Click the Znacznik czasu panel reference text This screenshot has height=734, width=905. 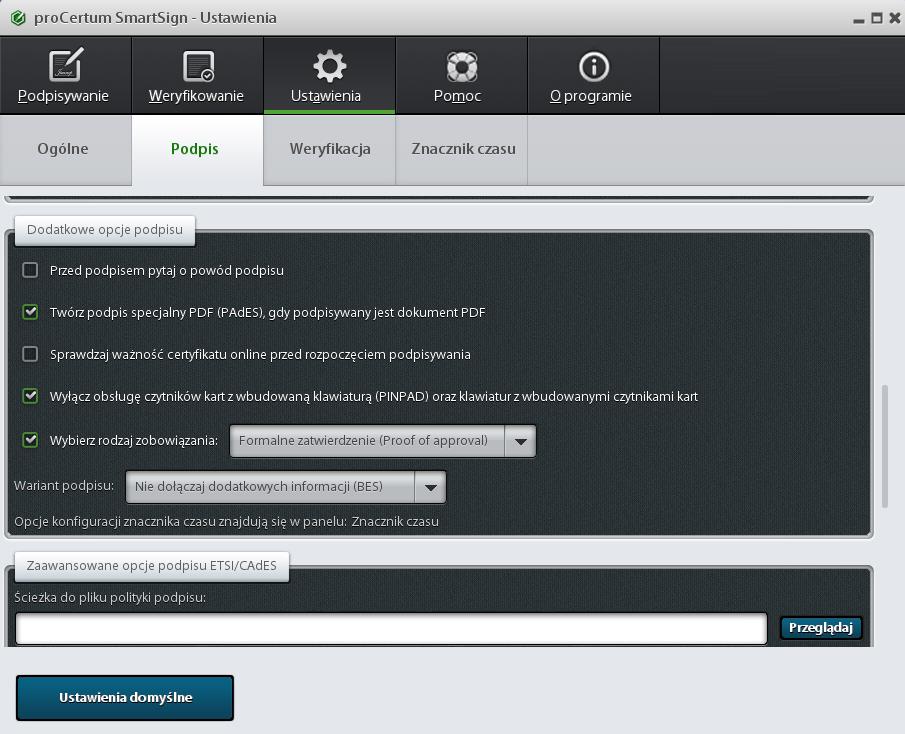[395, 522]
